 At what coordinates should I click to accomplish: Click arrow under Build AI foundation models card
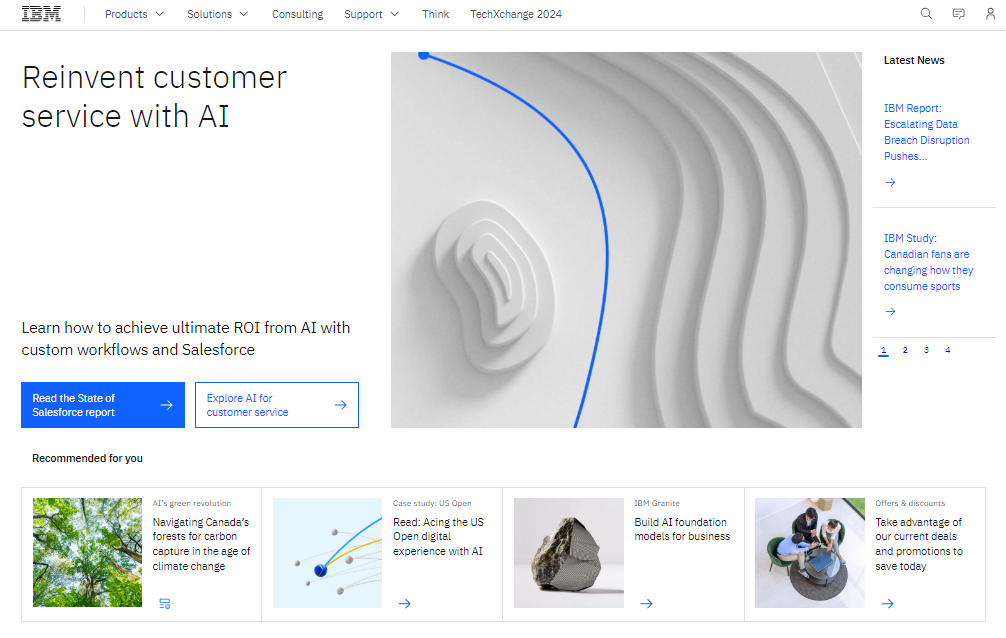coord(646,603)
